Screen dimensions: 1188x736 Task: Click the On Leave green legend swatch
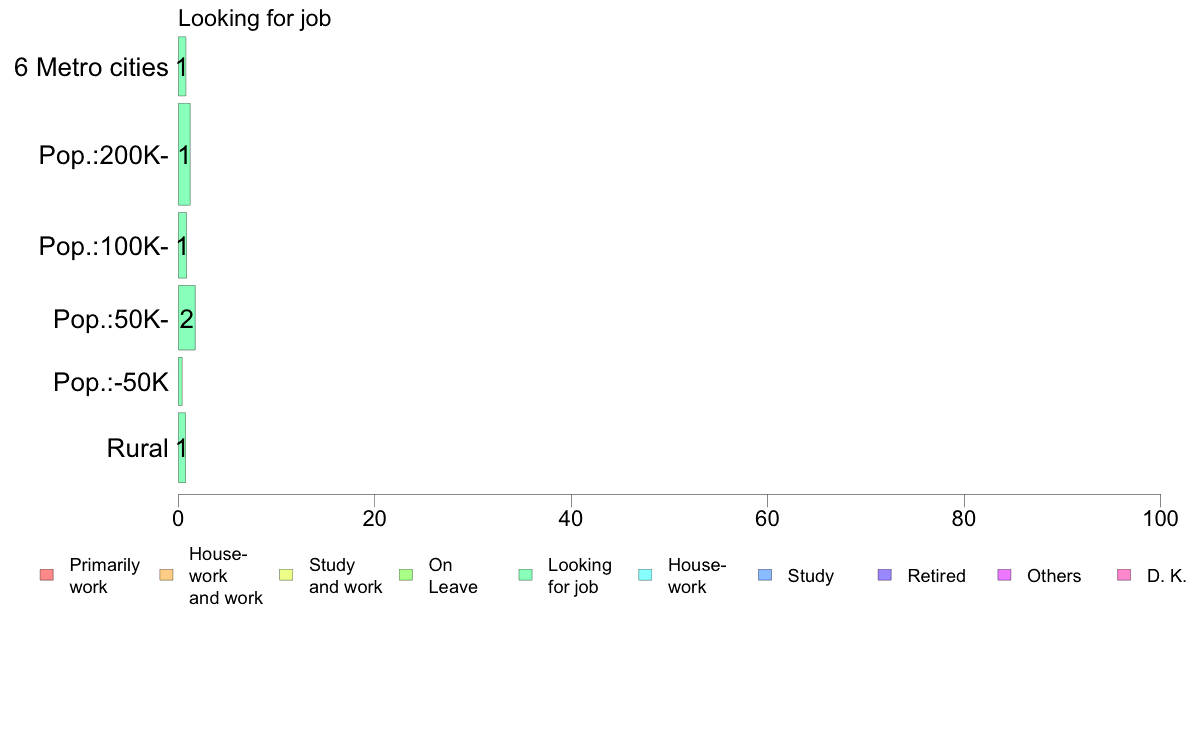pos(406,575)
